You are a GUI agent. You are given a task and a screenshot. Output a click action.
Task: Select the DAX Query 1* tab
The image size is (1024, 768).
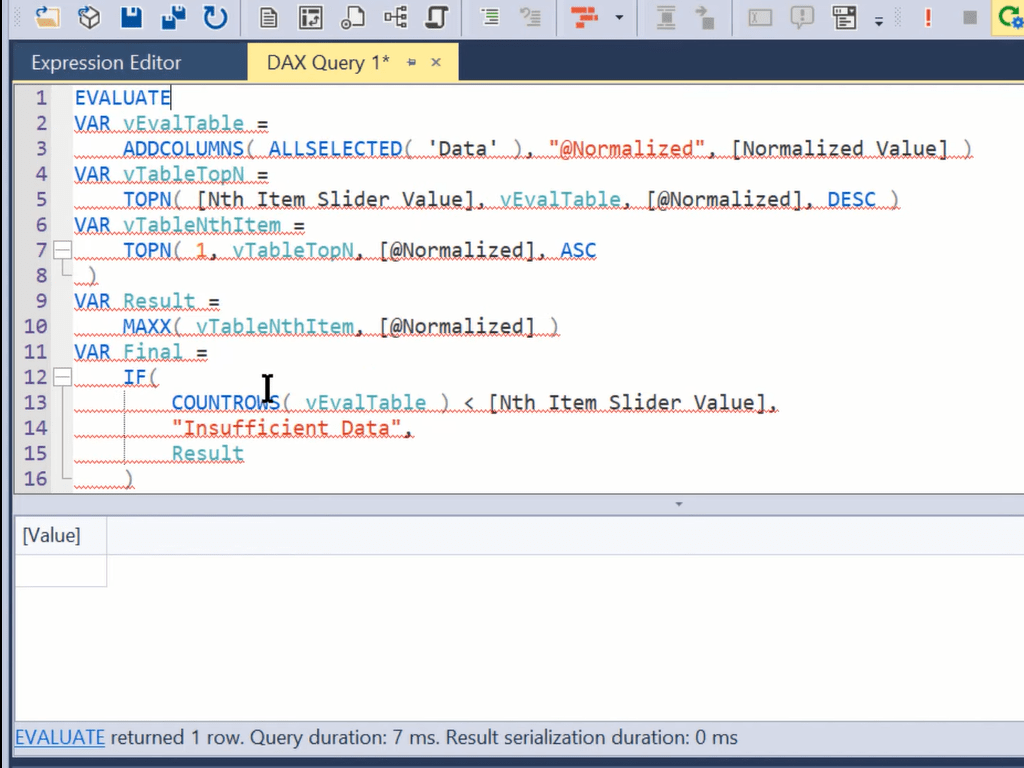tap(328, 63)
